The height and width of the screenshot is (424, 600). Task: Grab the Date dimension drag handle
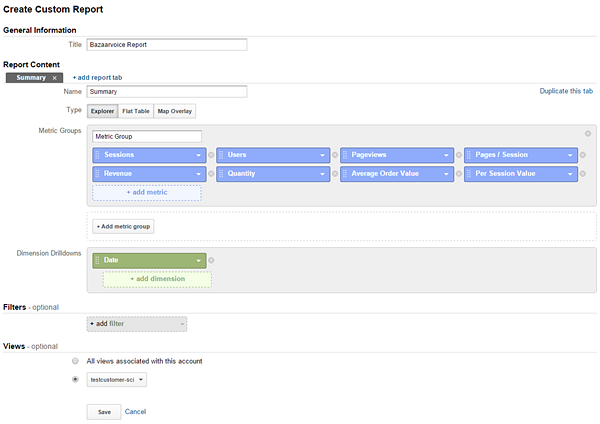point(97,260)
